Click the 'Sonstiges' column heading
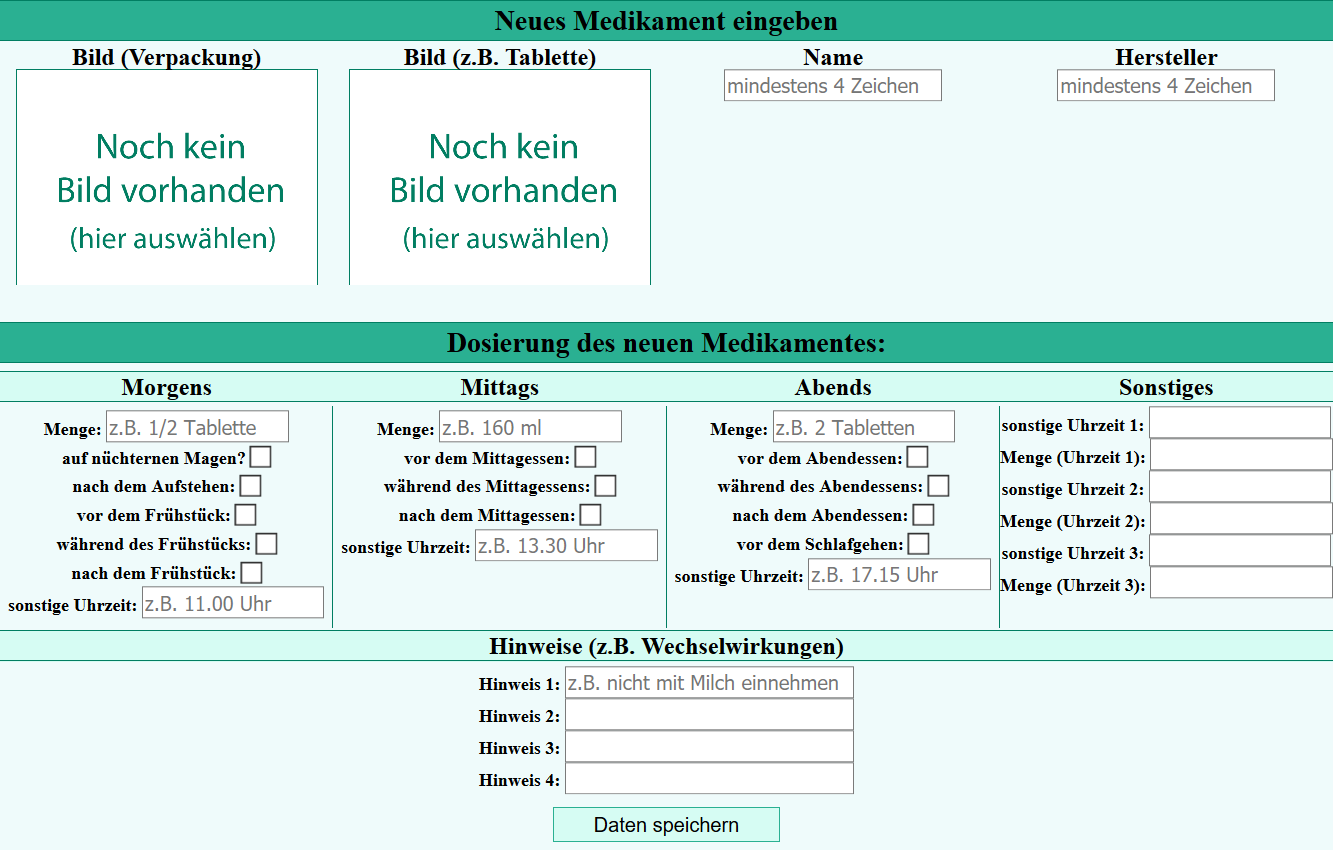 (x=1166, y=387)
